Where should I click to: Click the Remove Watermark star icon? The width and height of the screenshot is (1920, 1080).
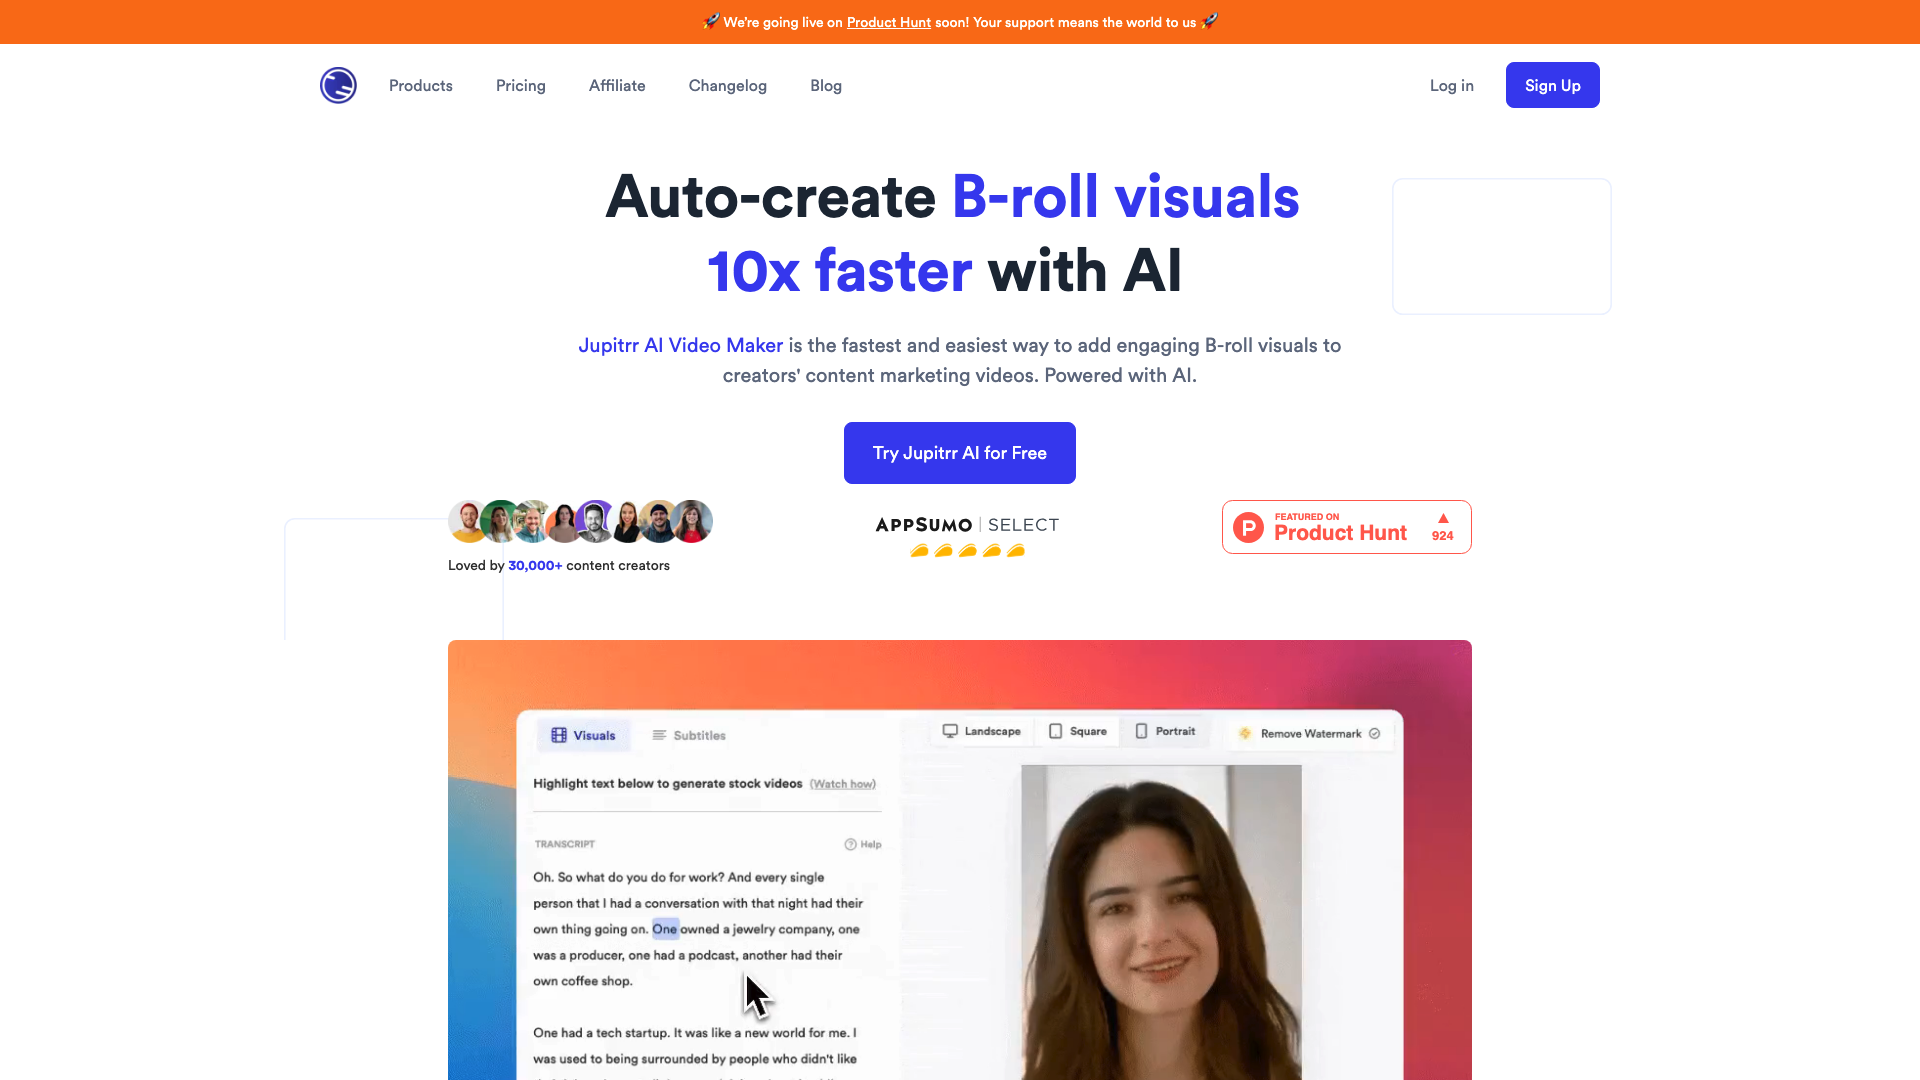click(x=1244, y=733)
